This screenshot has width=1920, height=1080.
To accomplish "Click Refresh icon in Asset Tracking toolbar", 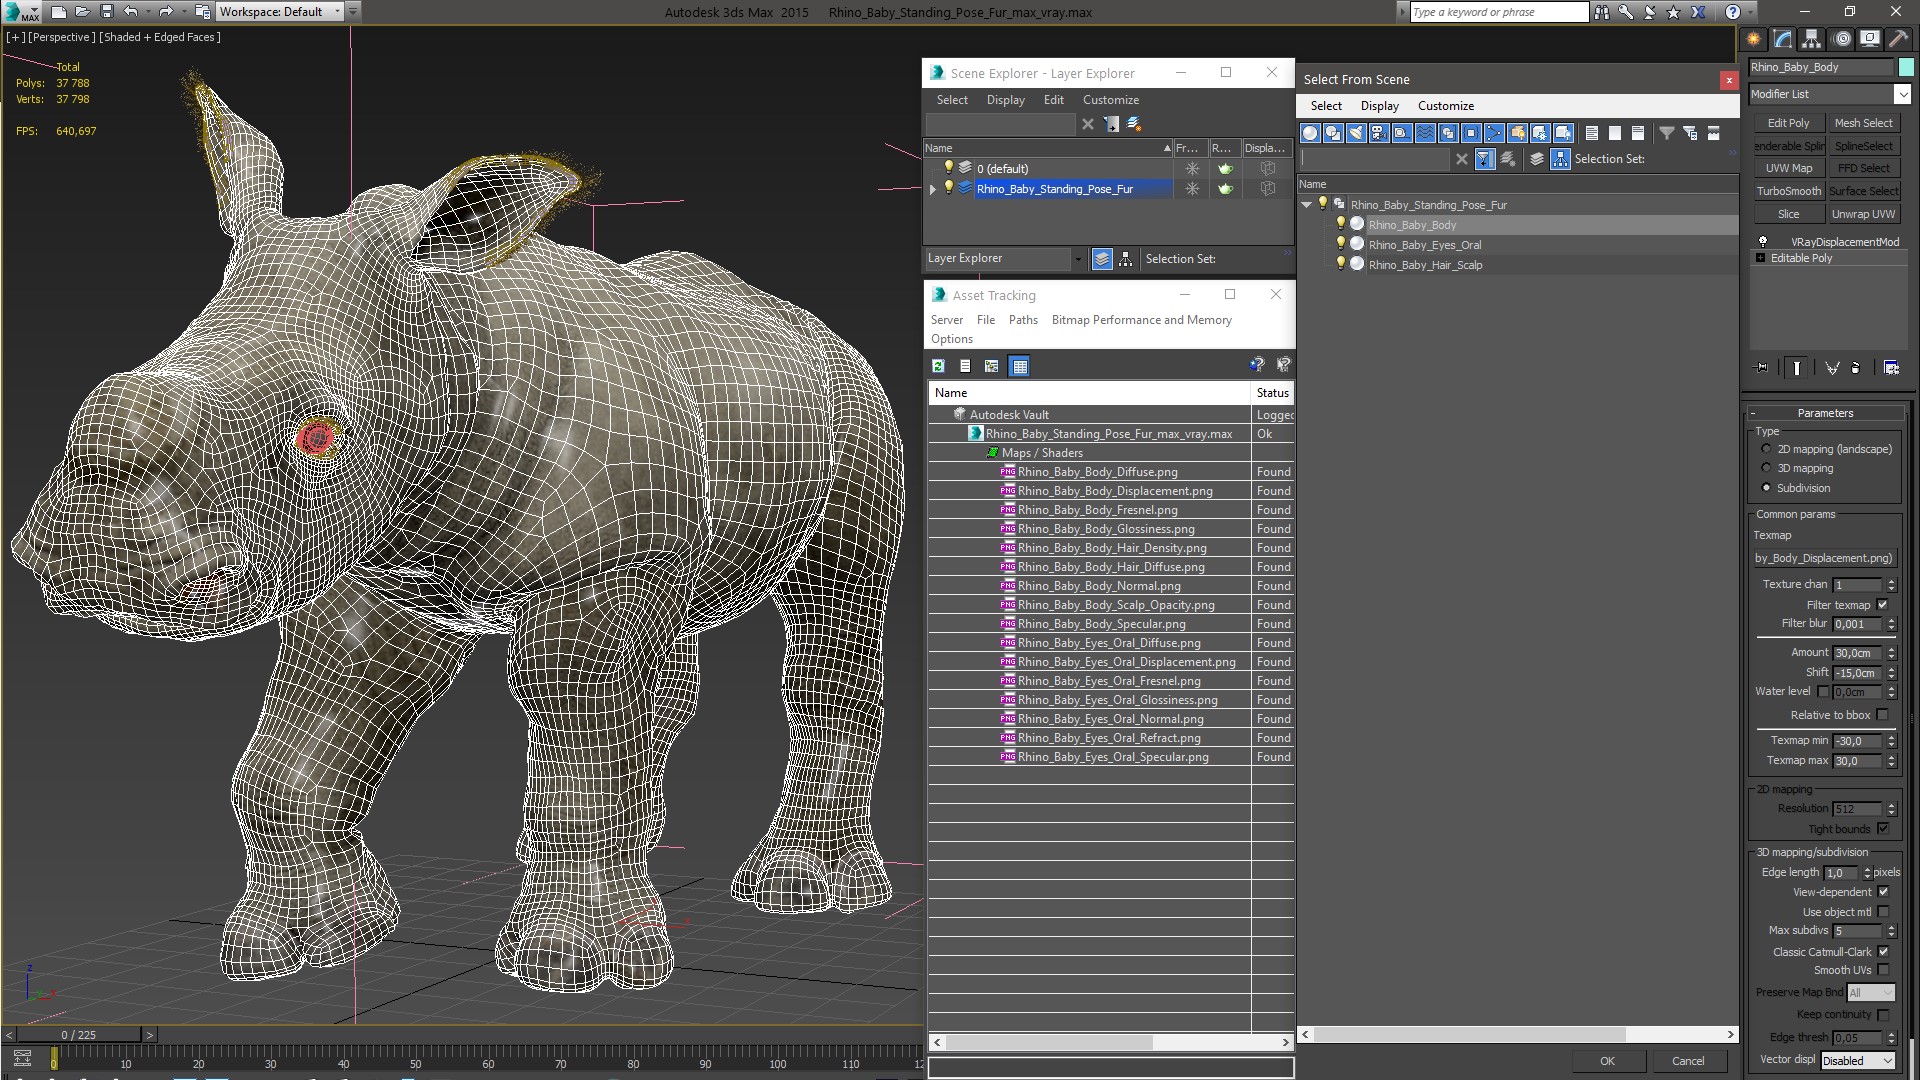I will click(x=938, y=366).
